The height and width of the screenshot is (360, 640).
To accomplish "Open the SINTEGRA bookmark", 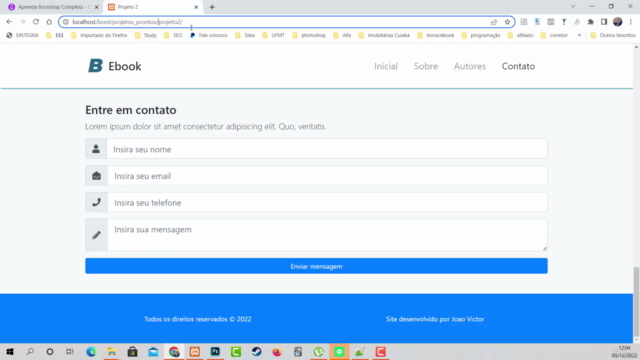I will click(x=22, y=35).
